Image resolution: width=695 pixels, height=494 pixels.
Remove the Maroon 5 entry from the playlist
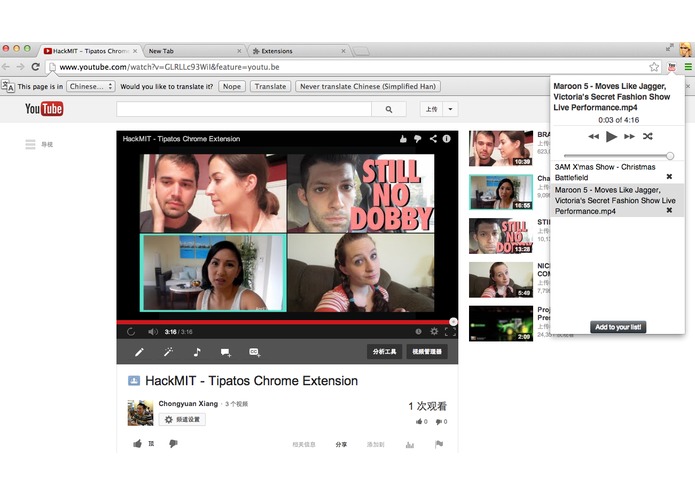(x=669, y=210)
